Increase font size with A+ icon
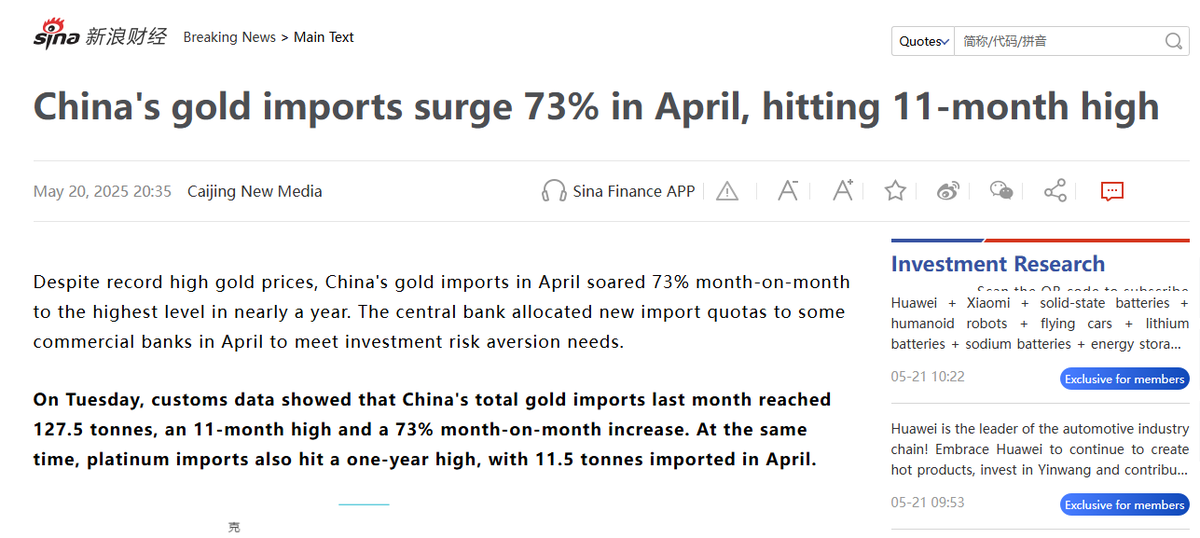Viewport: 1200px width, 538px height. point(842,190)
